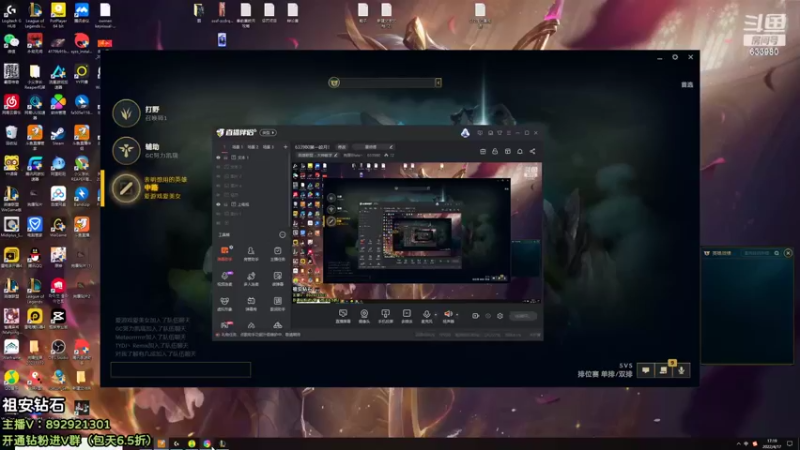This screenshot has width=800, height=450.
Task: Open the NEW-tagged tool in middle toolbox row
Action: [x=224, y=278]
